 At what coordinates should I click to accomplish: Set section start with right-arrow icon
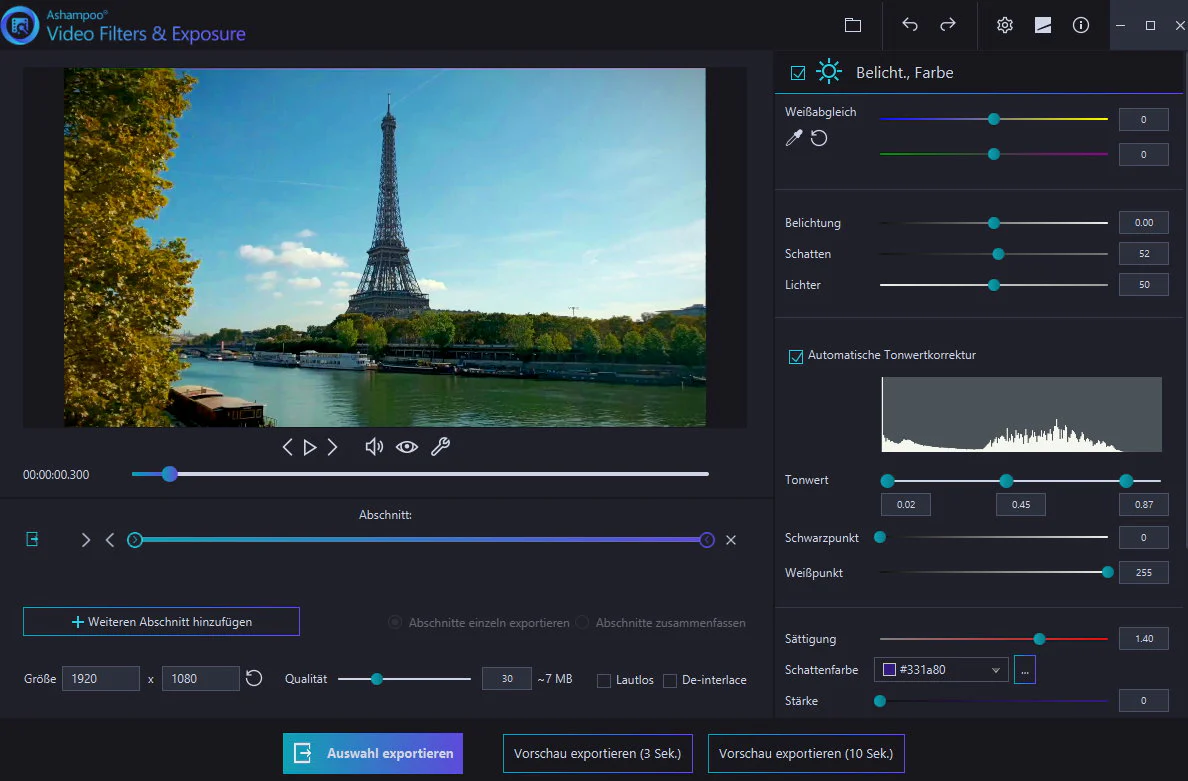86,540
